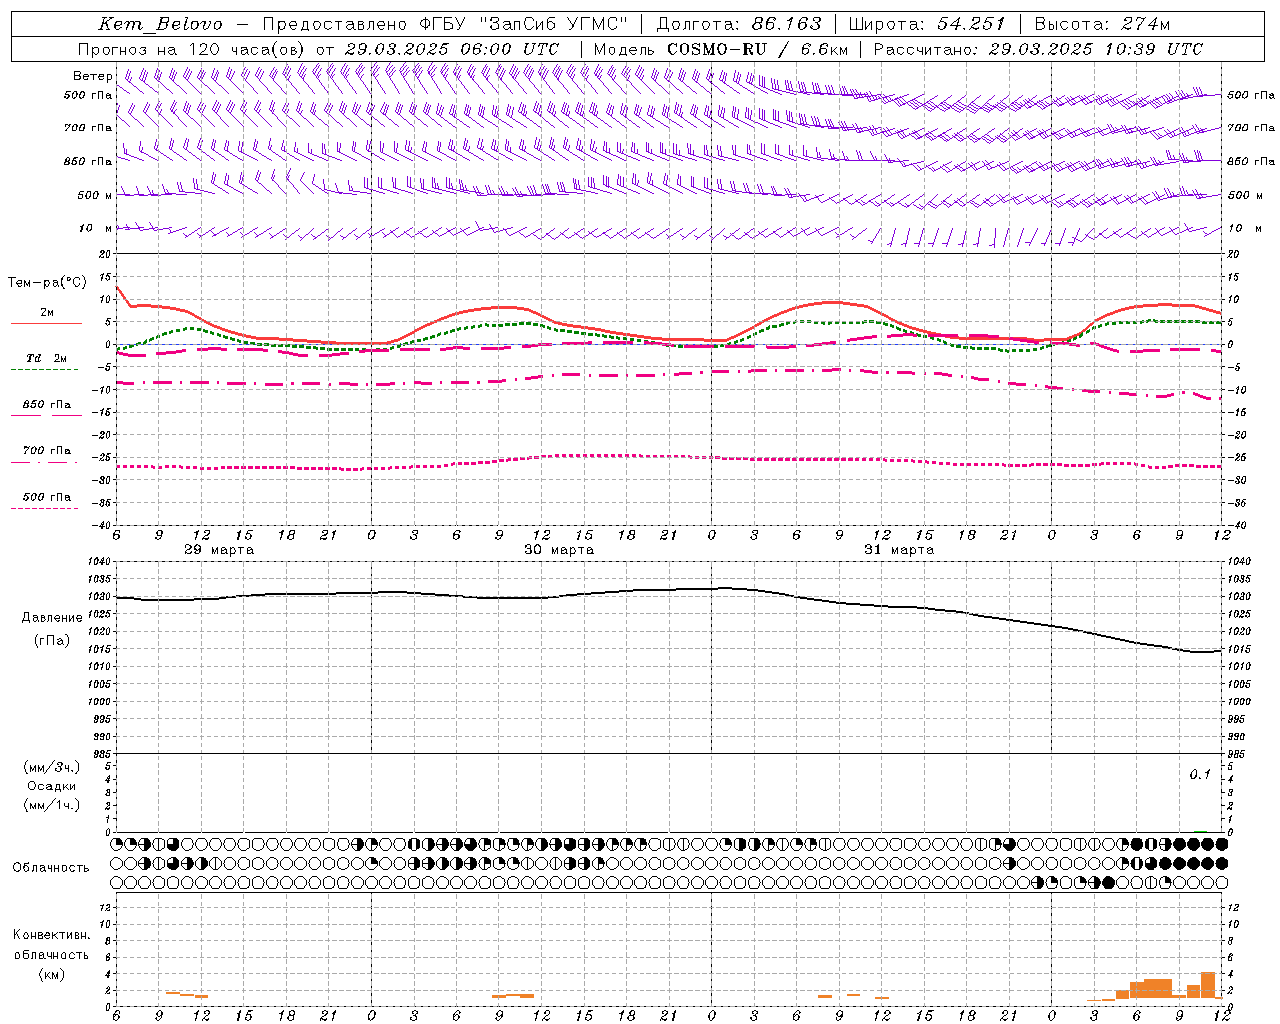Viewport: 1280px width, 1024px height.
Task: Click the Td 2м dew point legend entry
Action: pos(46,358)
